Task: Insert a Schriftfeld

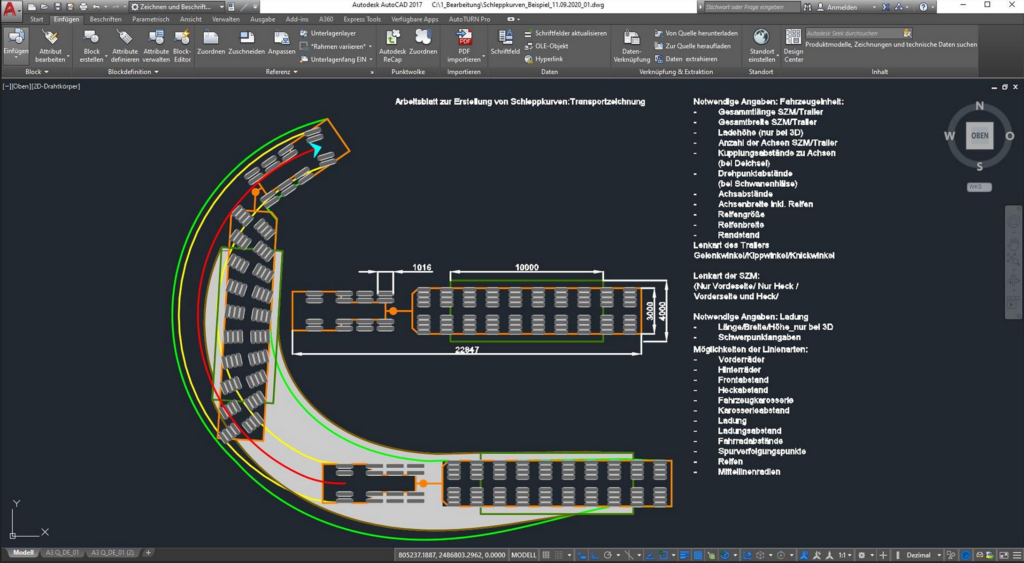Action: tap(505, 42)
